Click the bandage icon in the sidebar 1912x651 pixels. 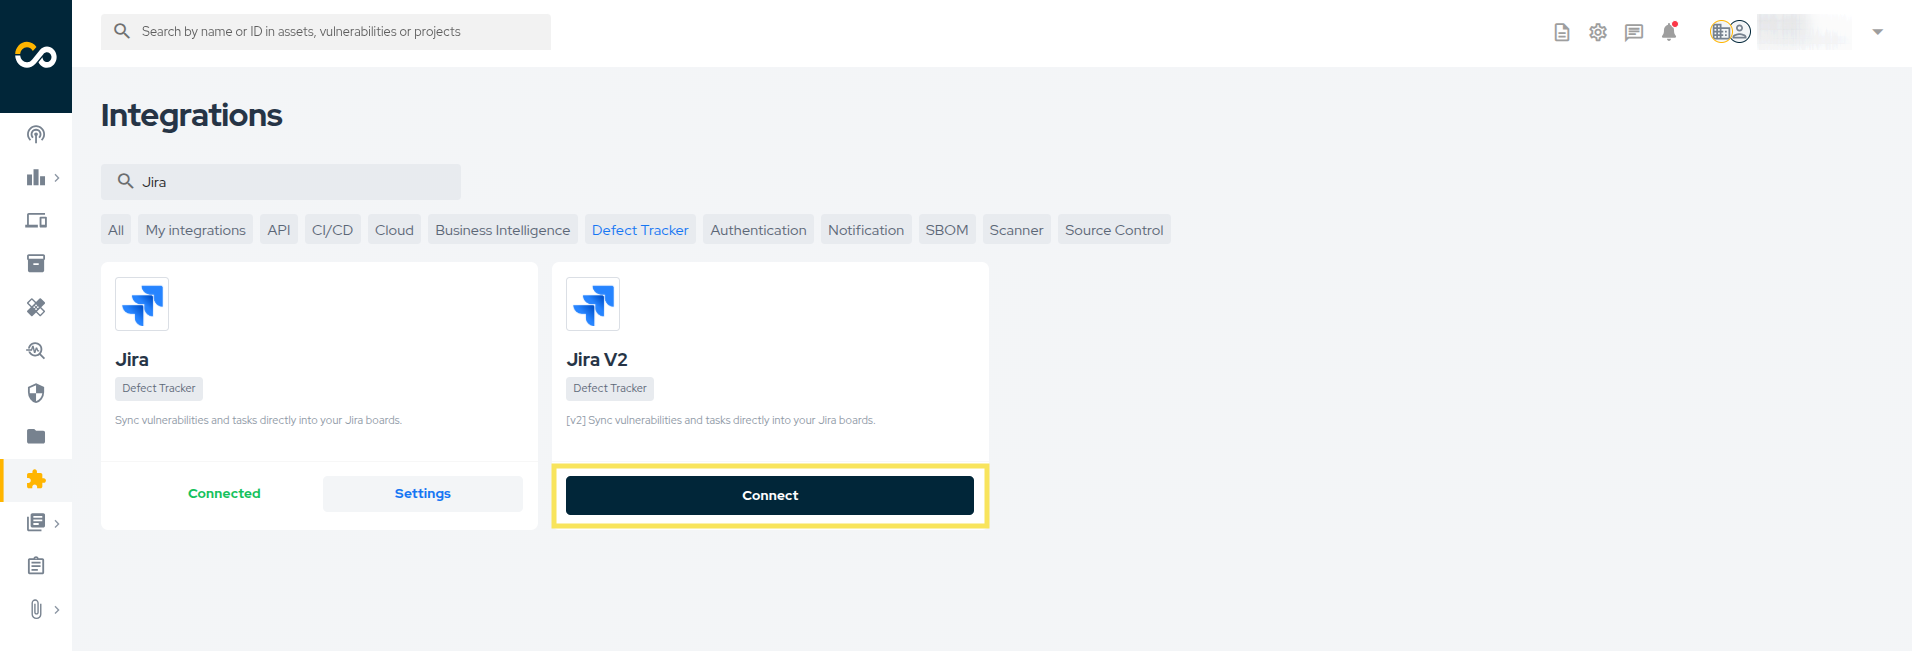click(x=36, y=307)
